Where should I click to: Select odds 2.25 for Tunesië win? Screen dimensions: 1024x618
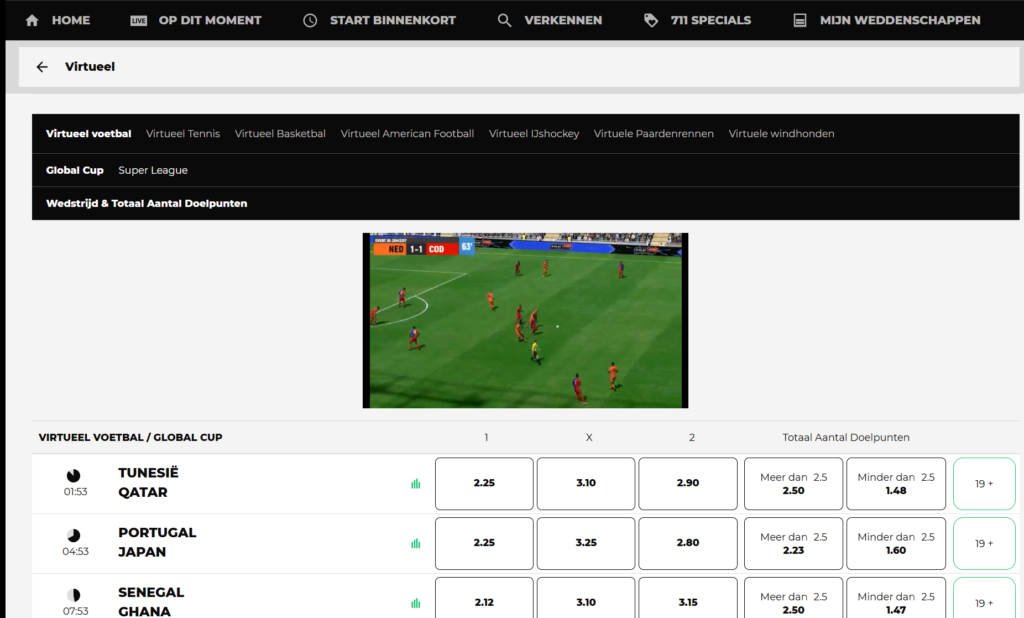[x=484, y=483]
